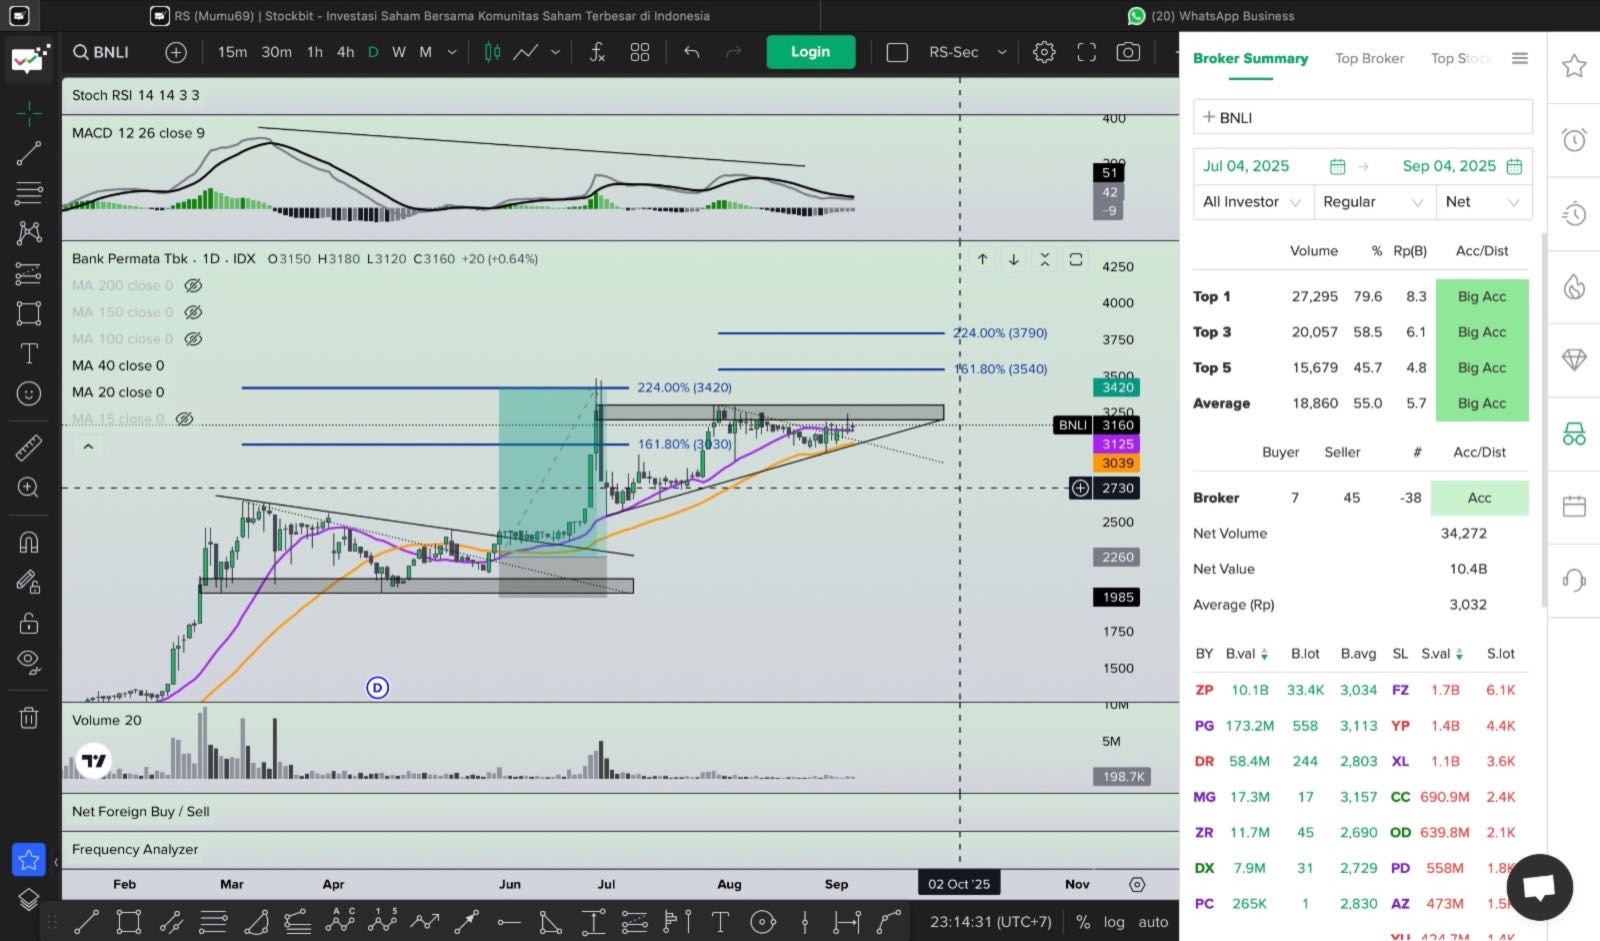
Task: Switch to WhatsApp Business browser tab
Action: (1210, 16)
